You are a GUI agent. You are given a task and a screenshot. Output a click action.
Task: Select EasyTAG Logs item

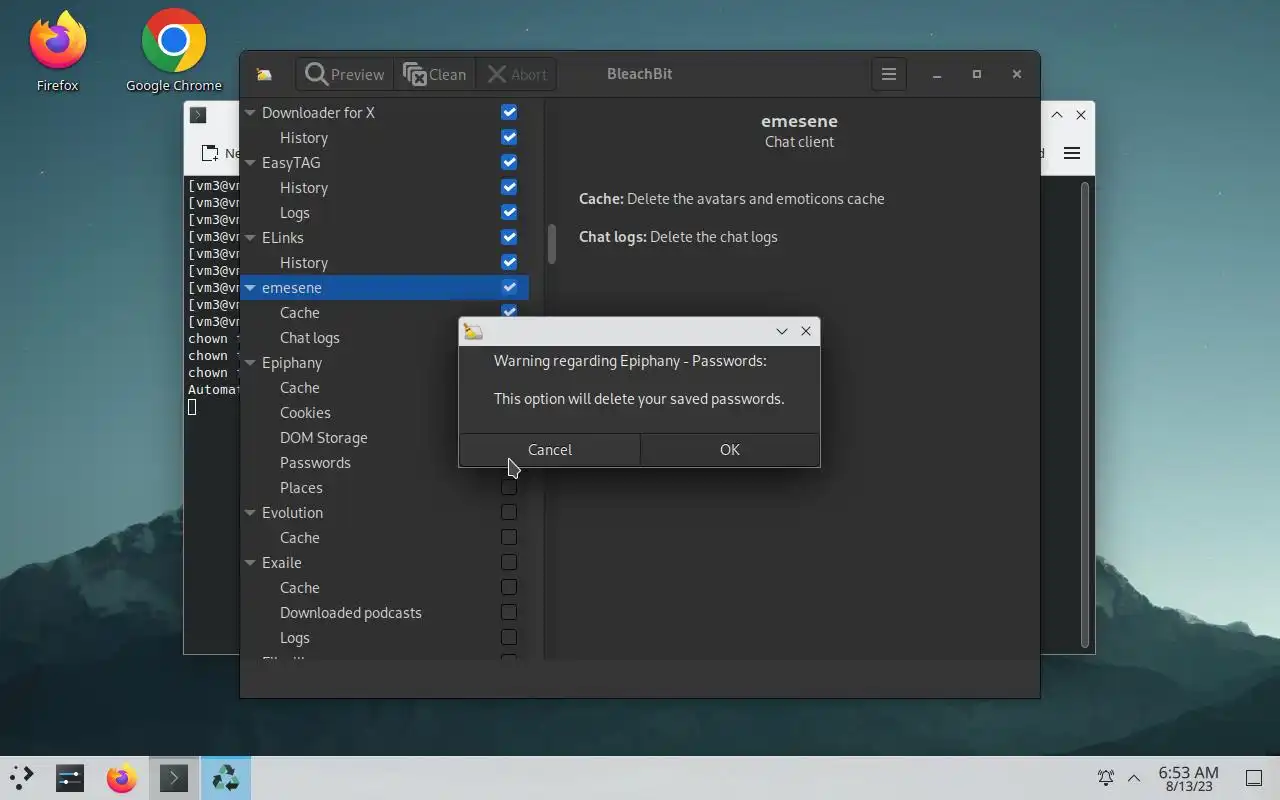[x=294, y=212]
